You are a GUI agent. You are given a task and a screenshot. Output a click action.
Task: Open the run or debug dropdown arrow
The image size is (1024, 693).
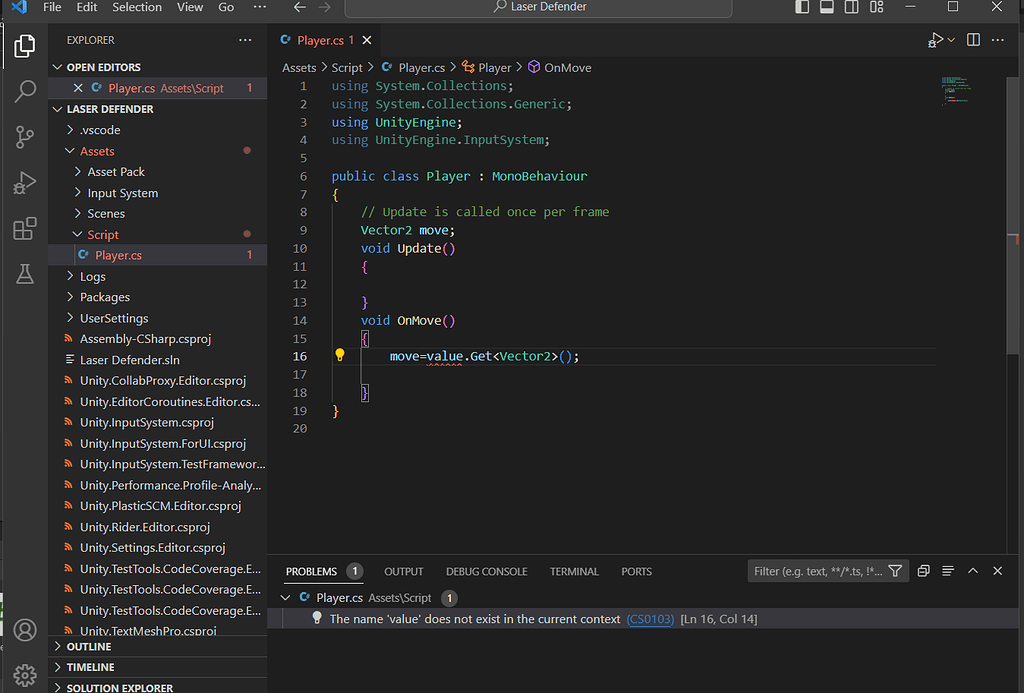point(950,40)
